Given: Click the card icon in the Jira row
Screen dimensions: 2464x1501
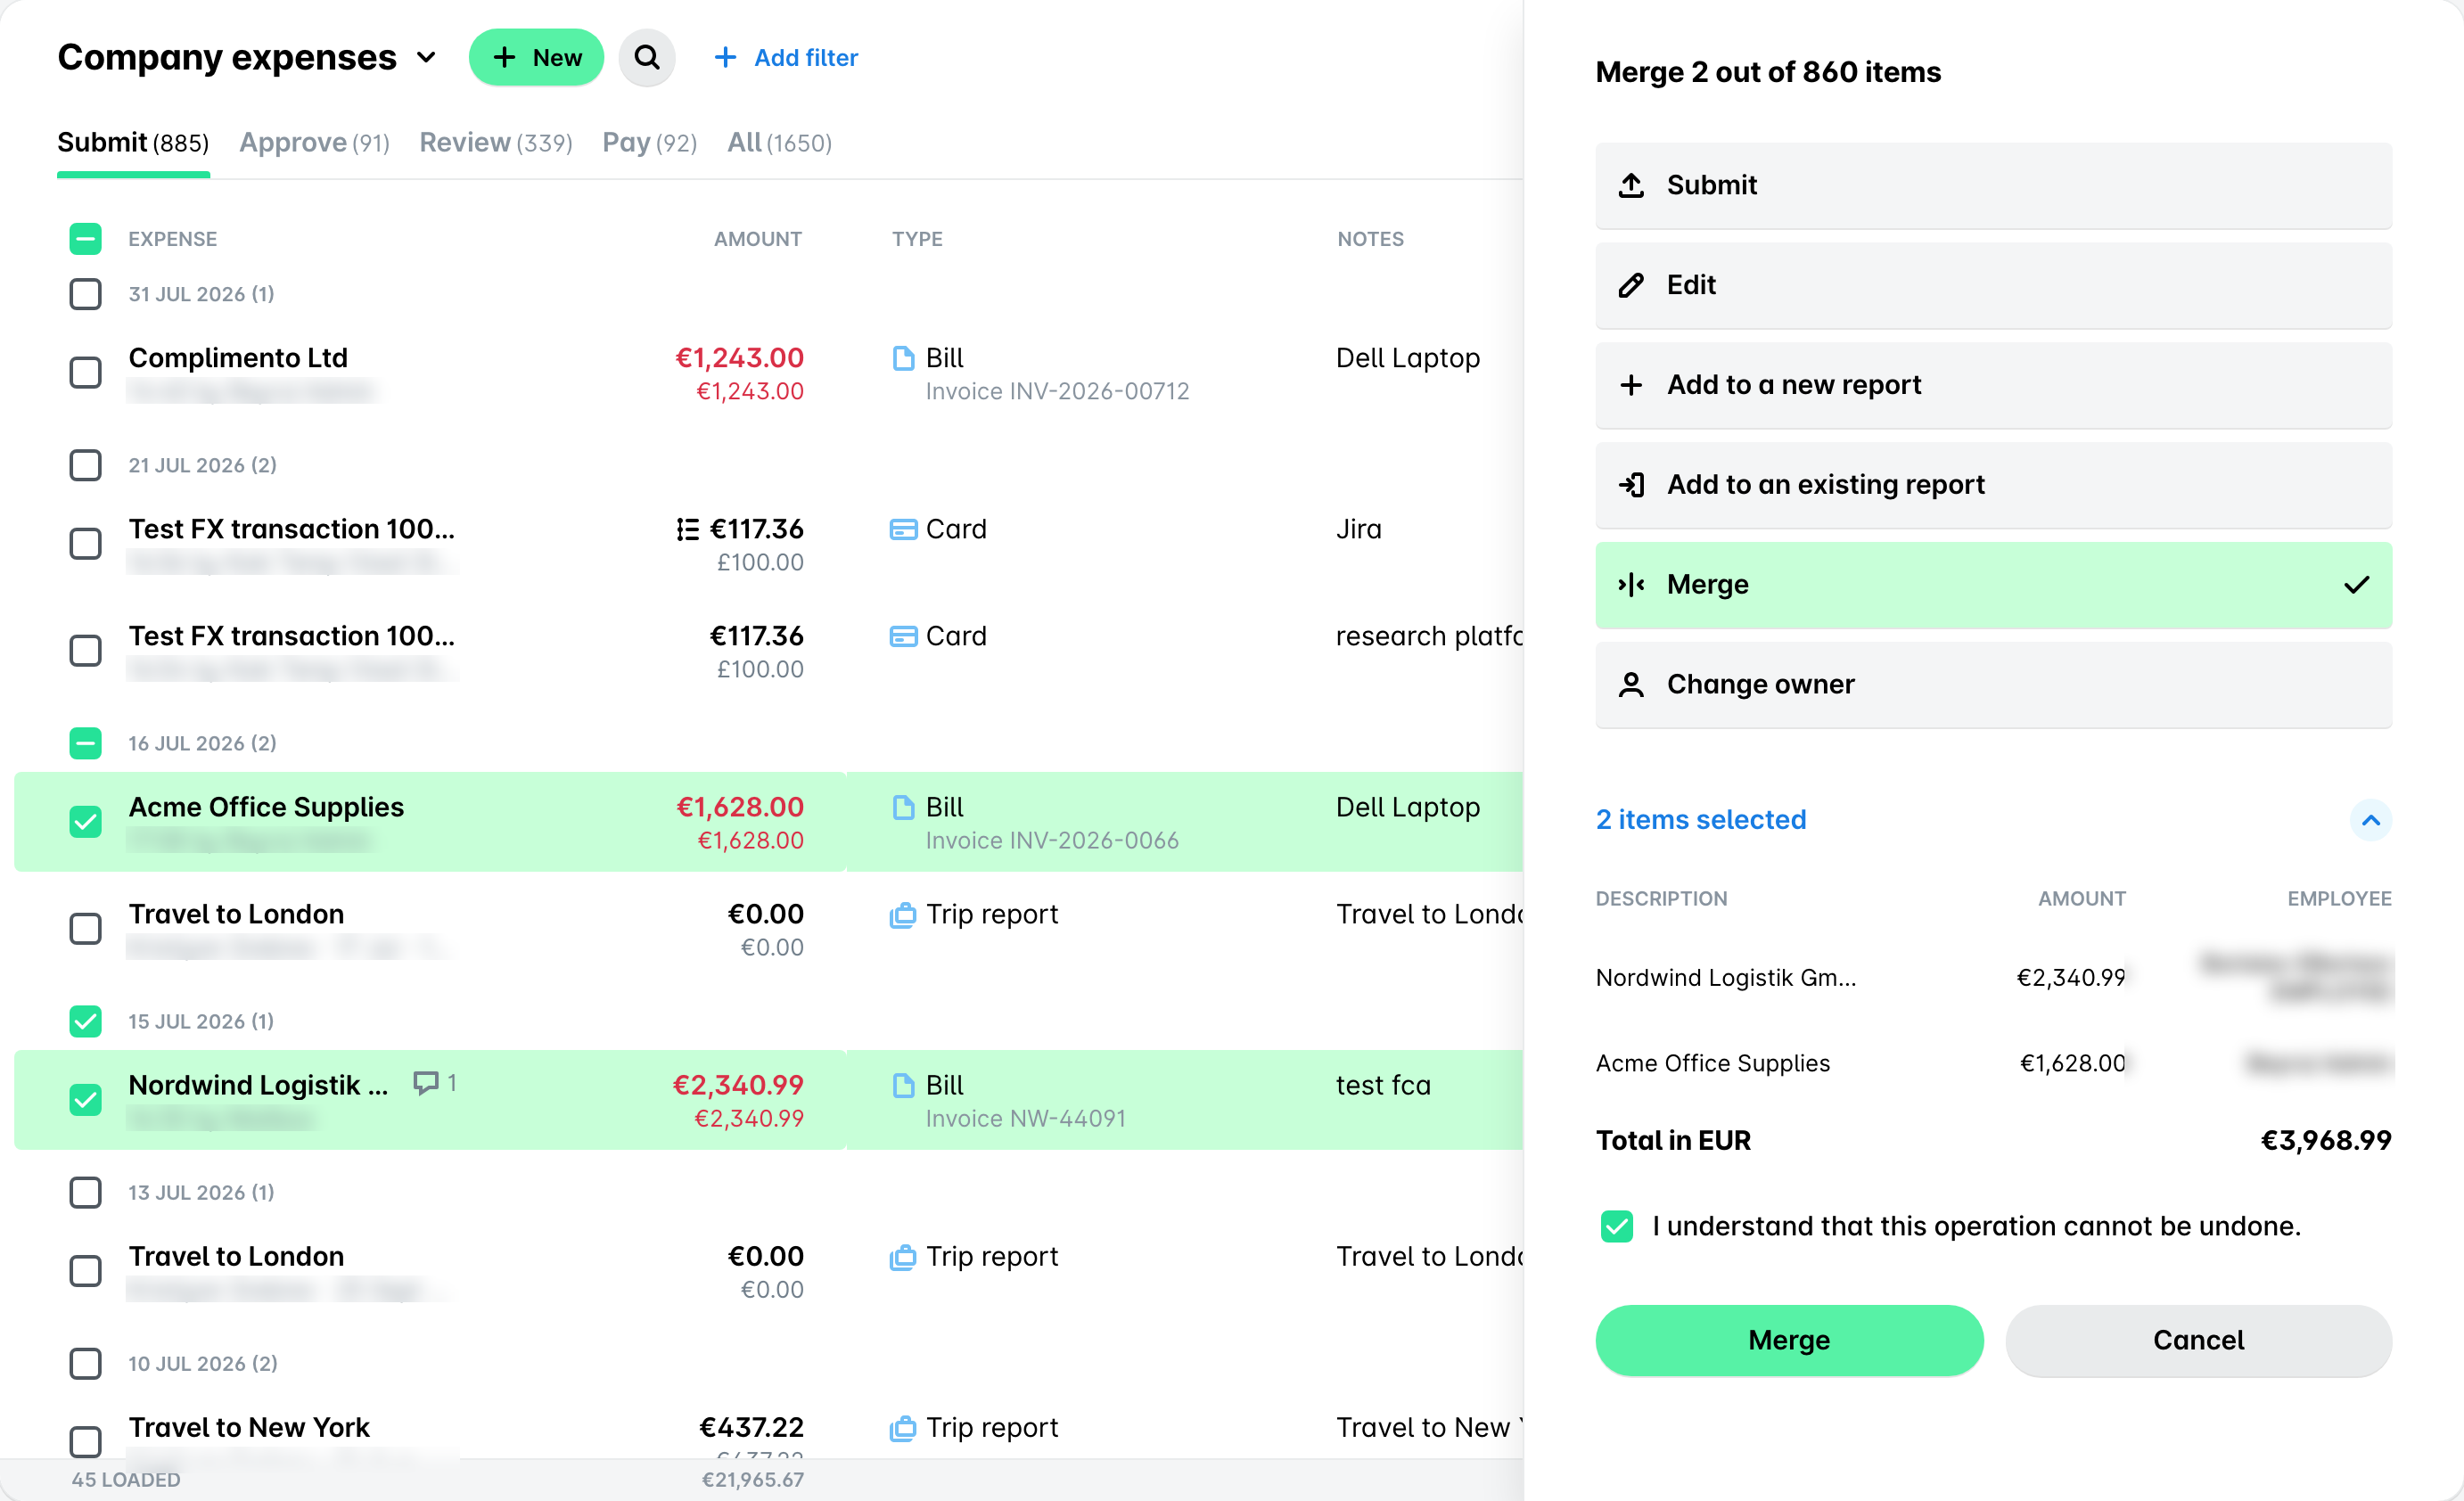Looking at the screenshot, I should click(x=903, y=529).
